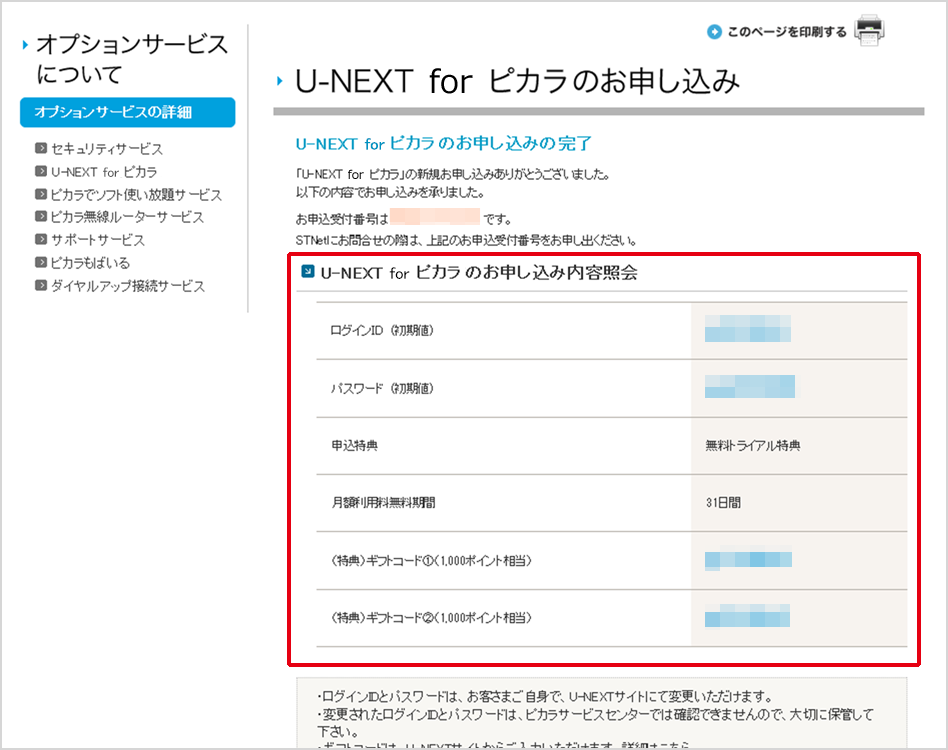Select オプションサービスの詳細 menu header
Viewport: 948px width, 750px height.
click(128, 112)
